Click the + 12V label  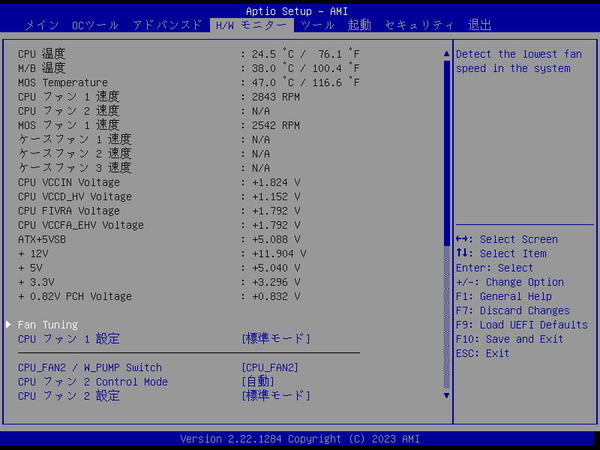pos(33,254)
